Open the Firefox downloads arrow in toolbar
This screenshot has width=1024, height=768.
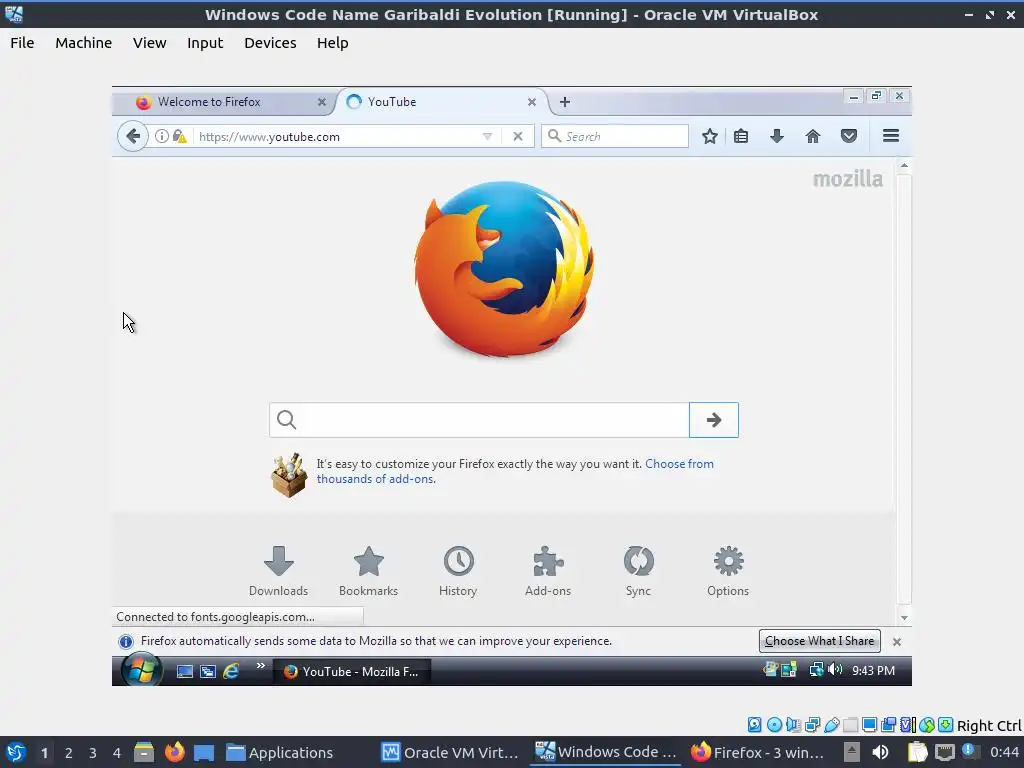point(776,136)
